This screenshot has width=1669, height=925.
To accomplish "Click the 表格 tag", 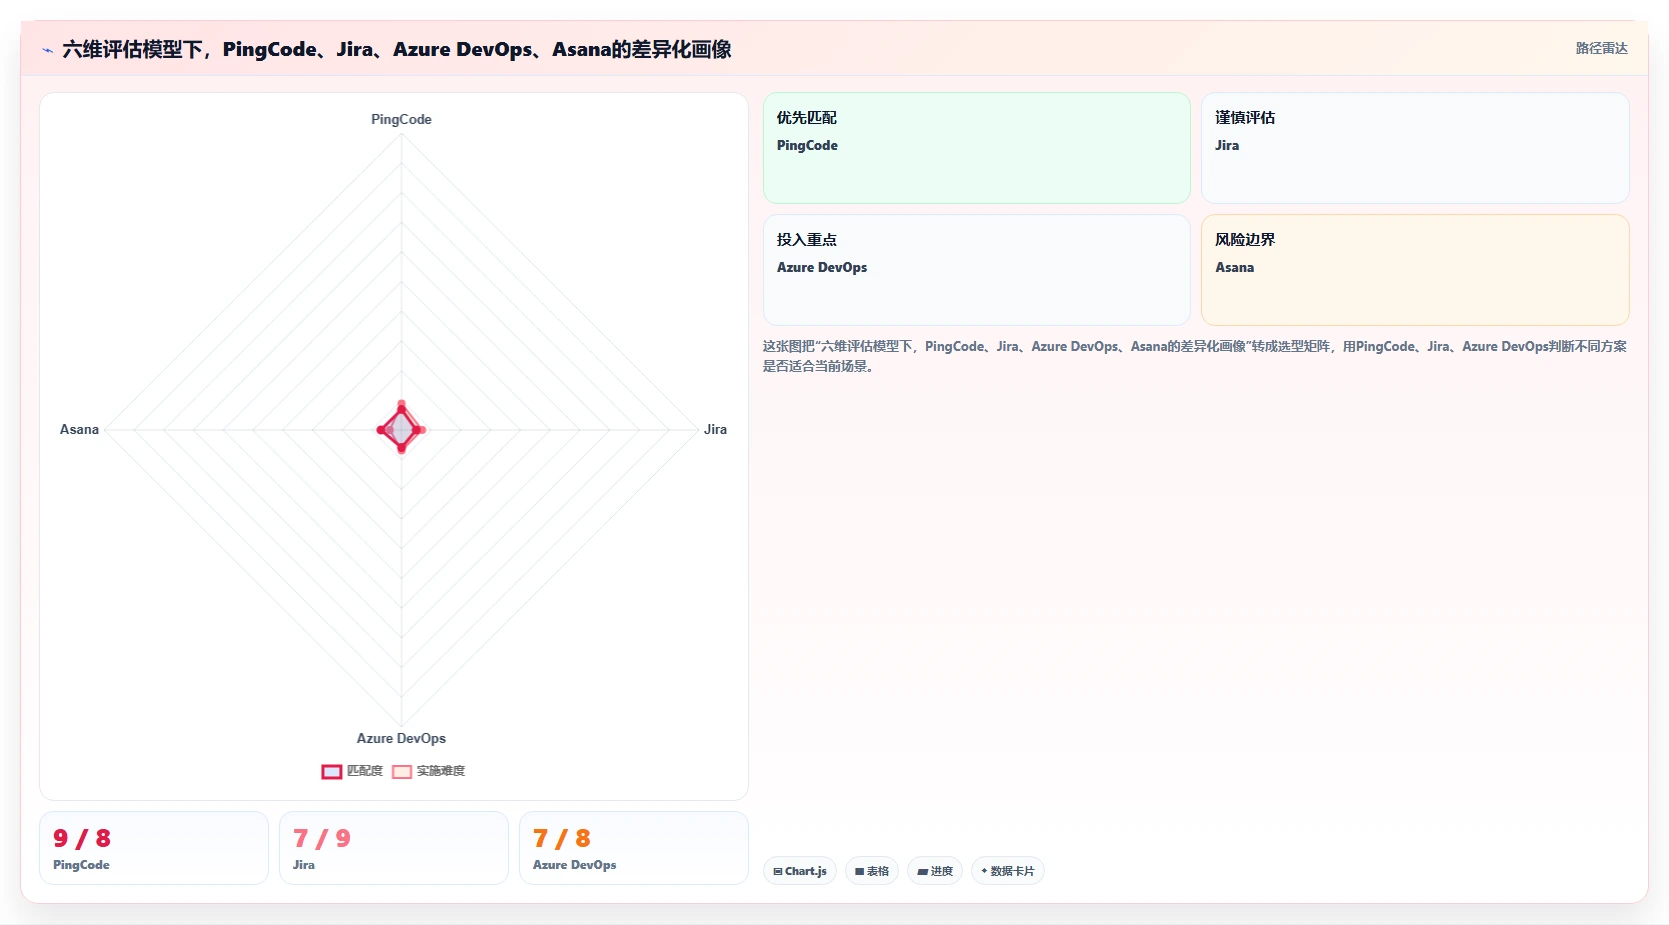I will [872, 871].
